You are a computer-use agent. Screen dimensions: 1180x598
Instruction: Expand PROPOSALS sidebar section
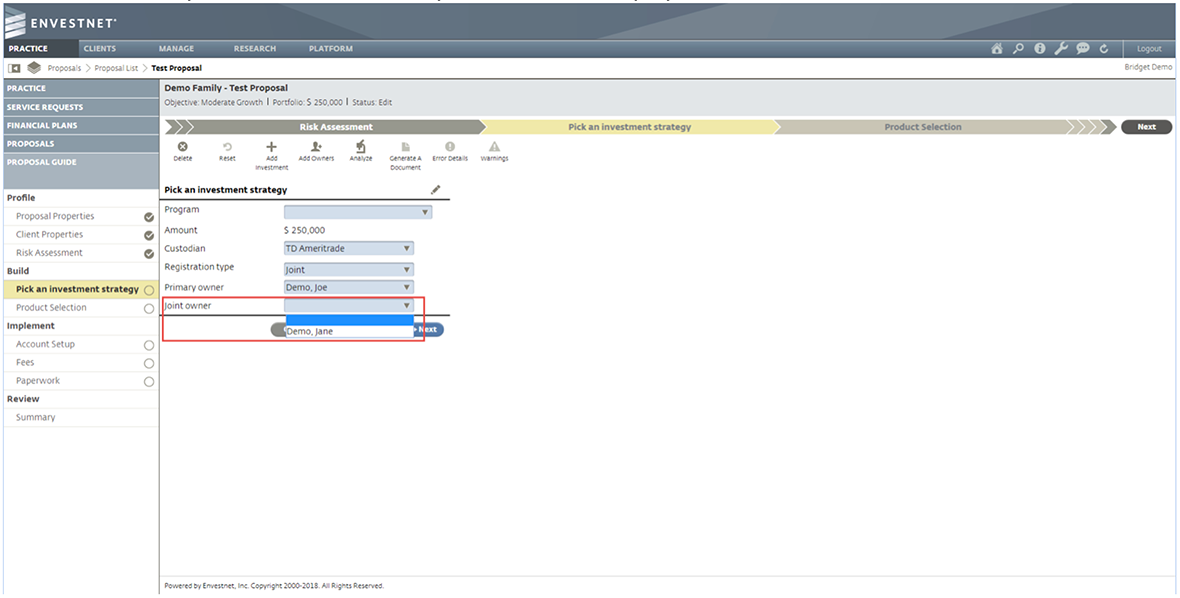click(81, 143)
